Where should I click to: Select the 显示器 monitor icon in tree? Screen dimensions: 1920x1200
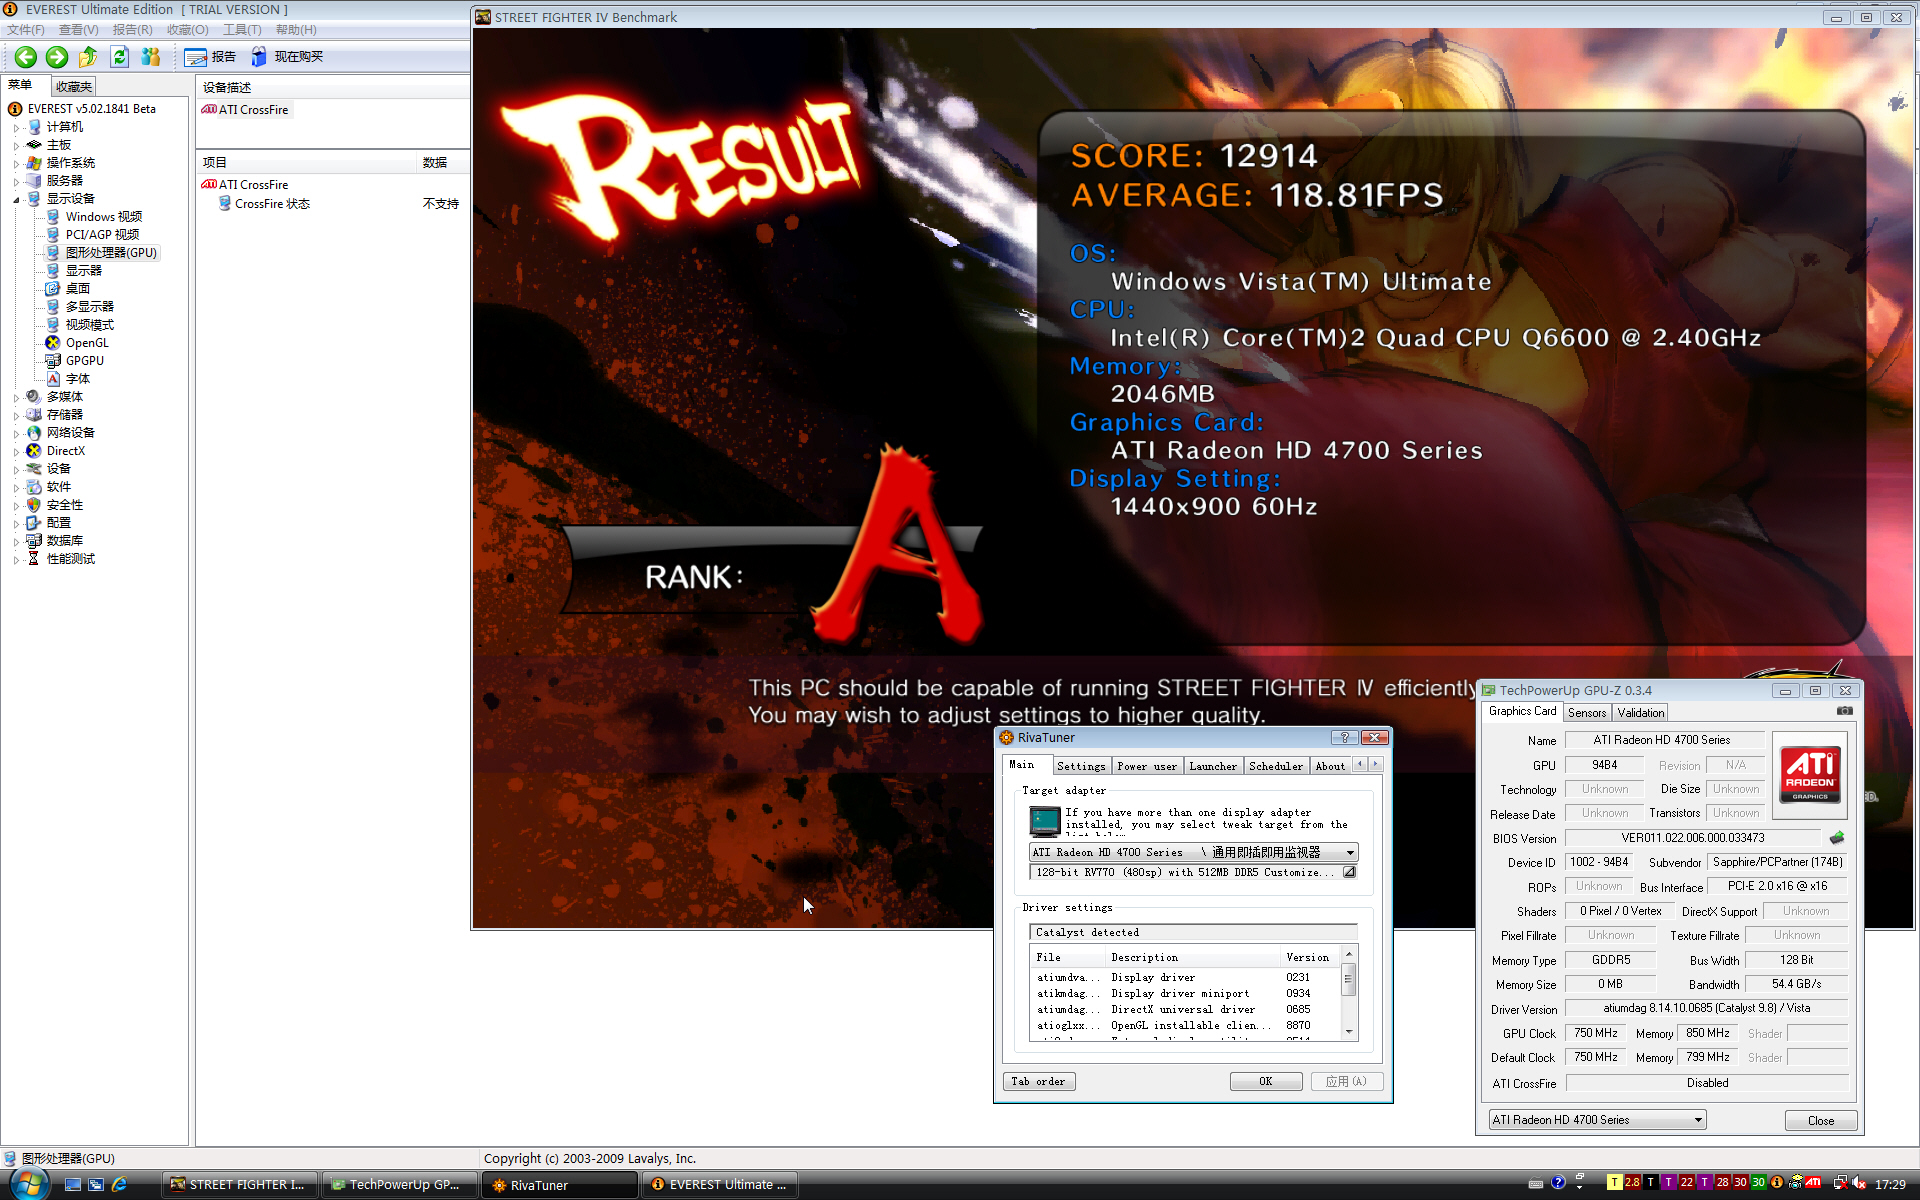point(53,271)
